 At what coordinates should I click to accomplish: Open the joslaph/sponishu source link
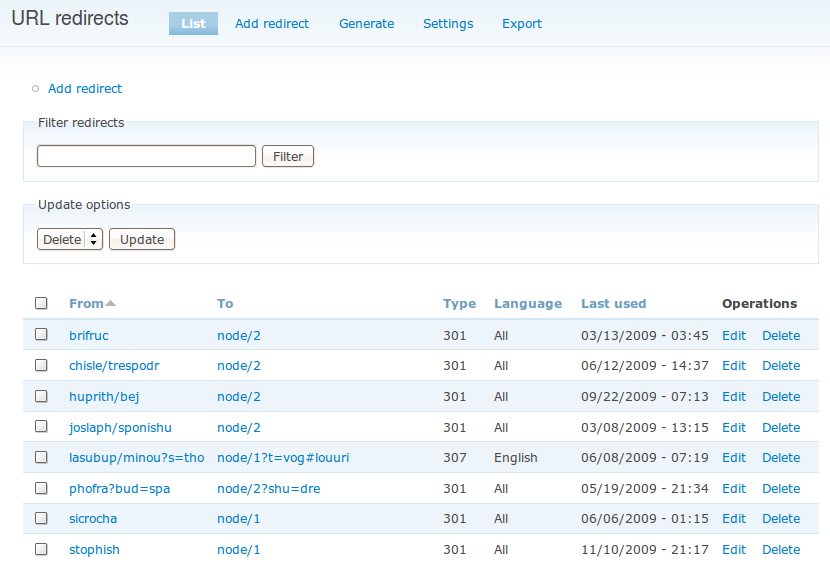pyautogui.click(x=120, y=428)
